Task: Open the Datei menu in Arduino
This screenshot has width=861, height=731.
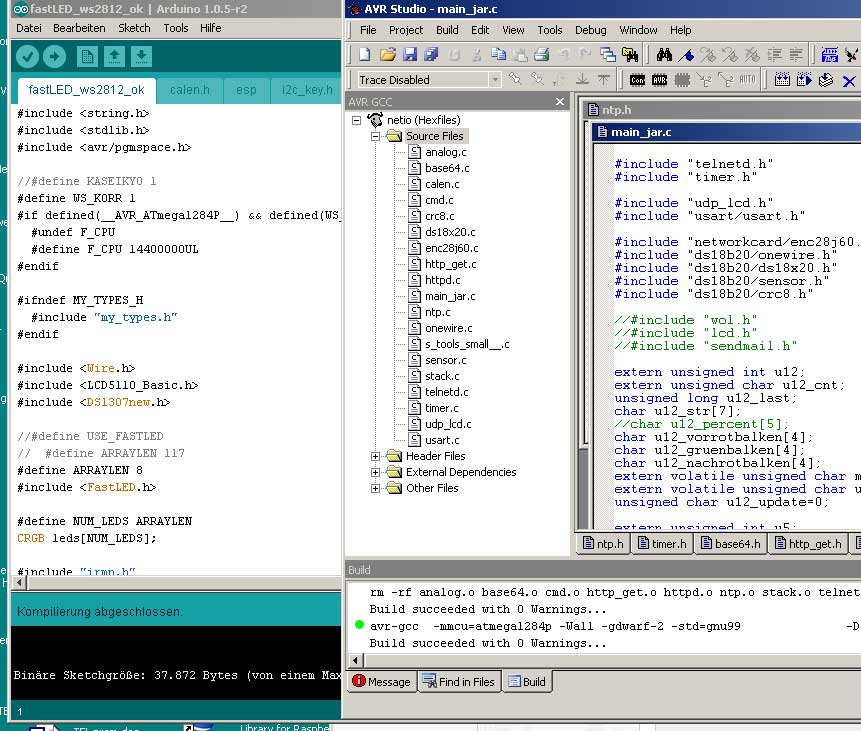Action: tap(29, 28)
